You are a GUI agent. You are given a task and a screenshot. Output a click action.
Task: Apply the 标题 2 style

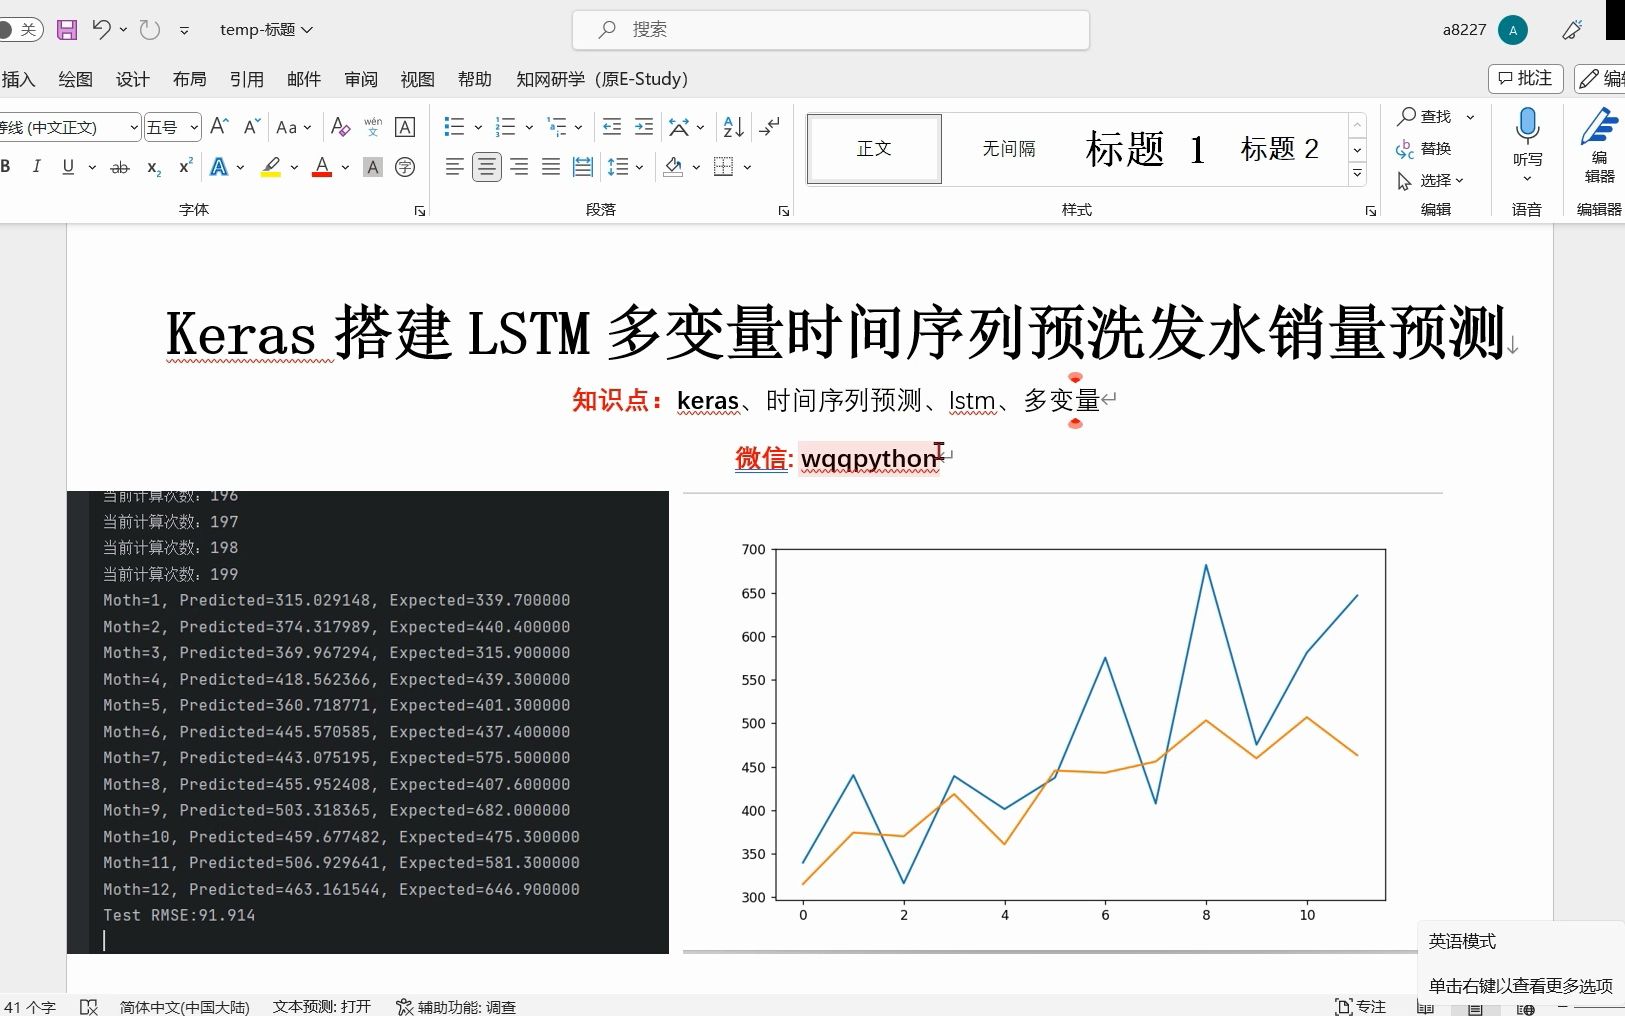click(1279, 149)
